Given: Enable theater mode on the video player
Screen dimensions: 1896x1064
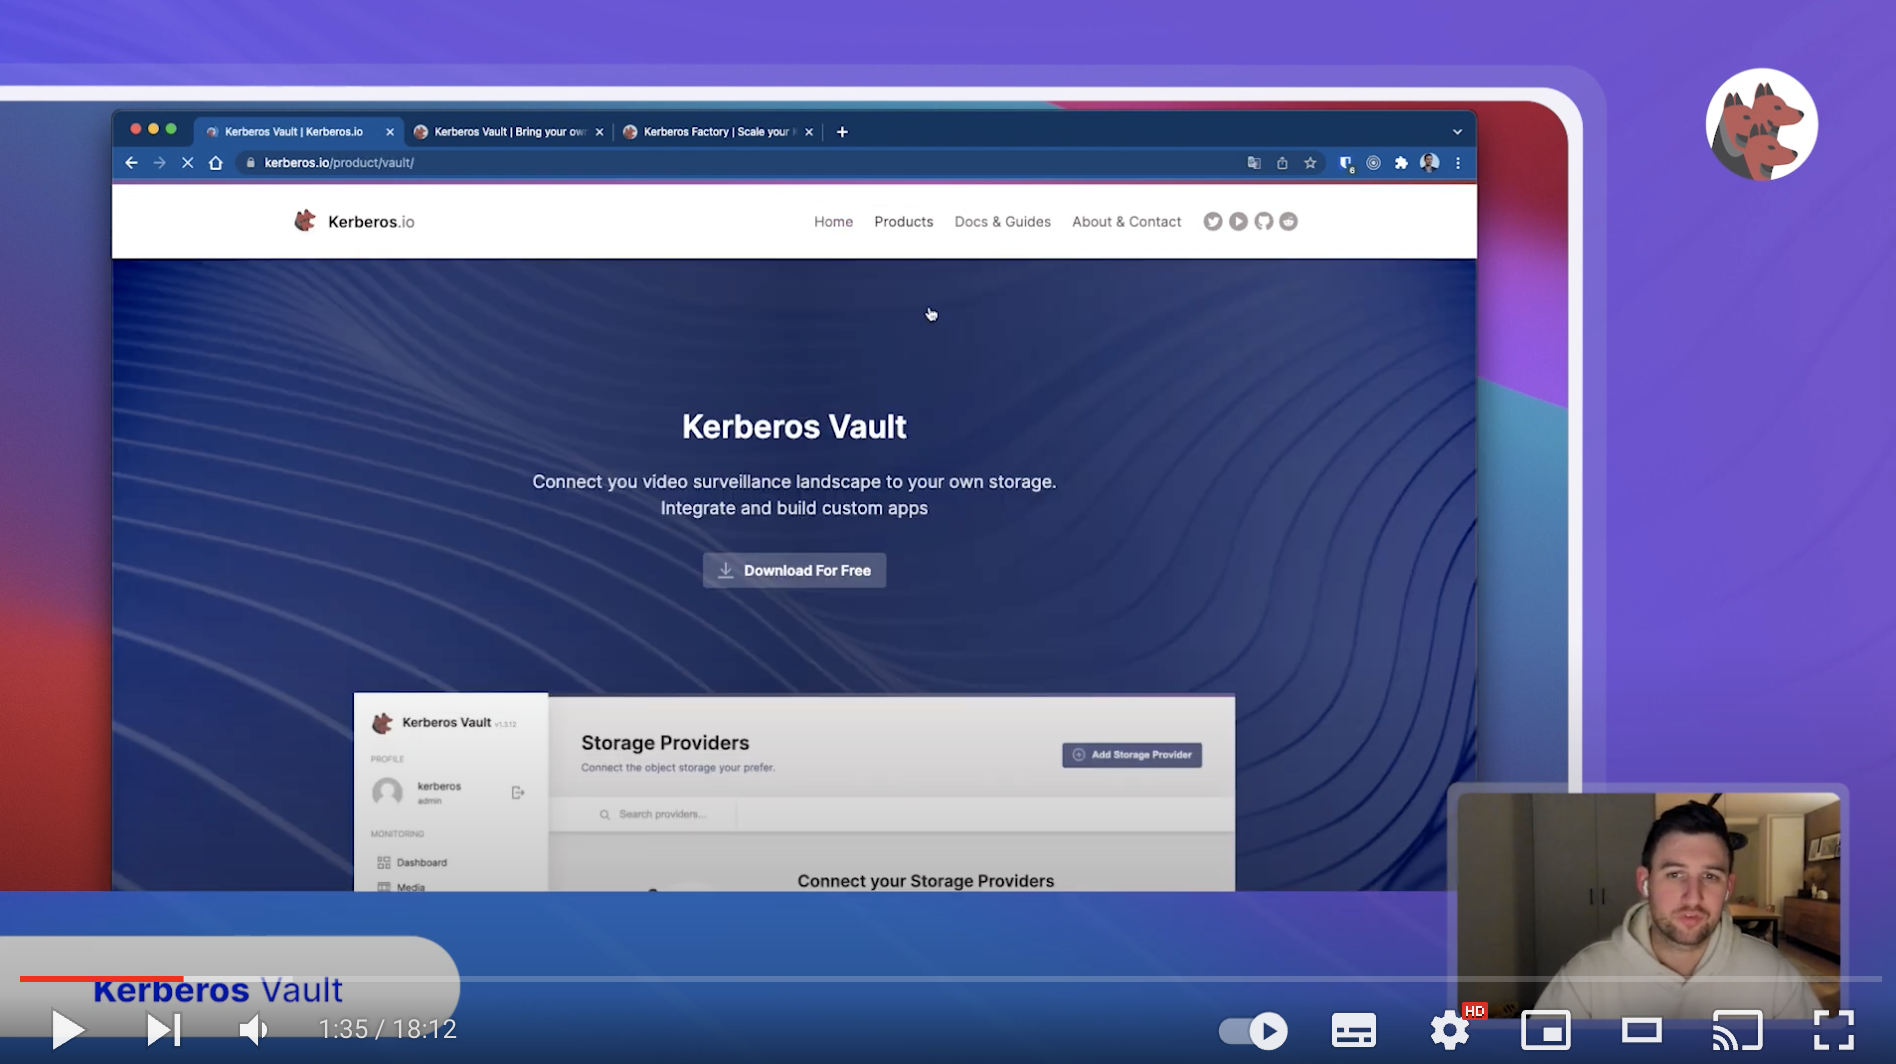Looking at the screenshot, I should [x=1641, y=1029].
